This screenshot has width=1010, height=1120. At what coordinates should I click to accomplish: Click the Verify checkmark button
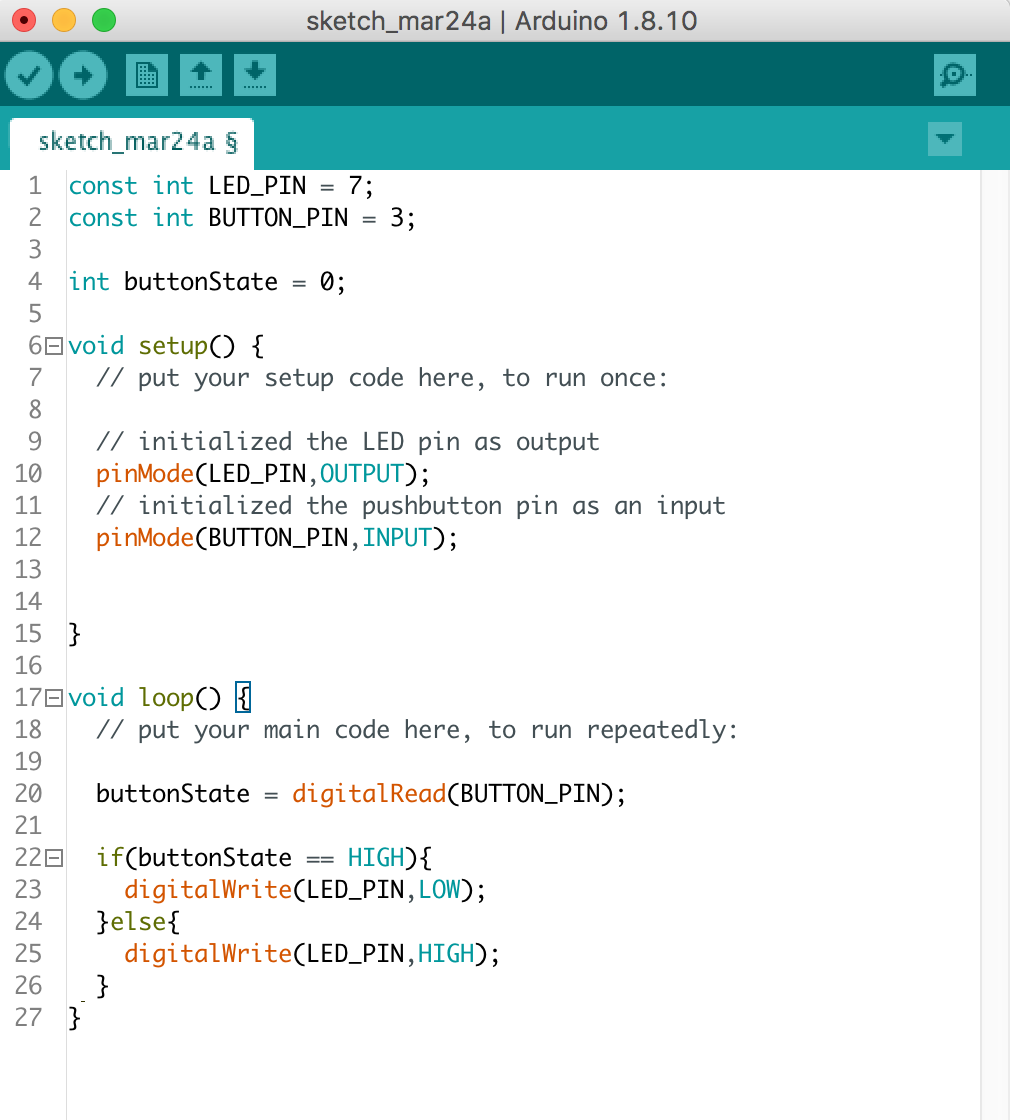point(29,75)
